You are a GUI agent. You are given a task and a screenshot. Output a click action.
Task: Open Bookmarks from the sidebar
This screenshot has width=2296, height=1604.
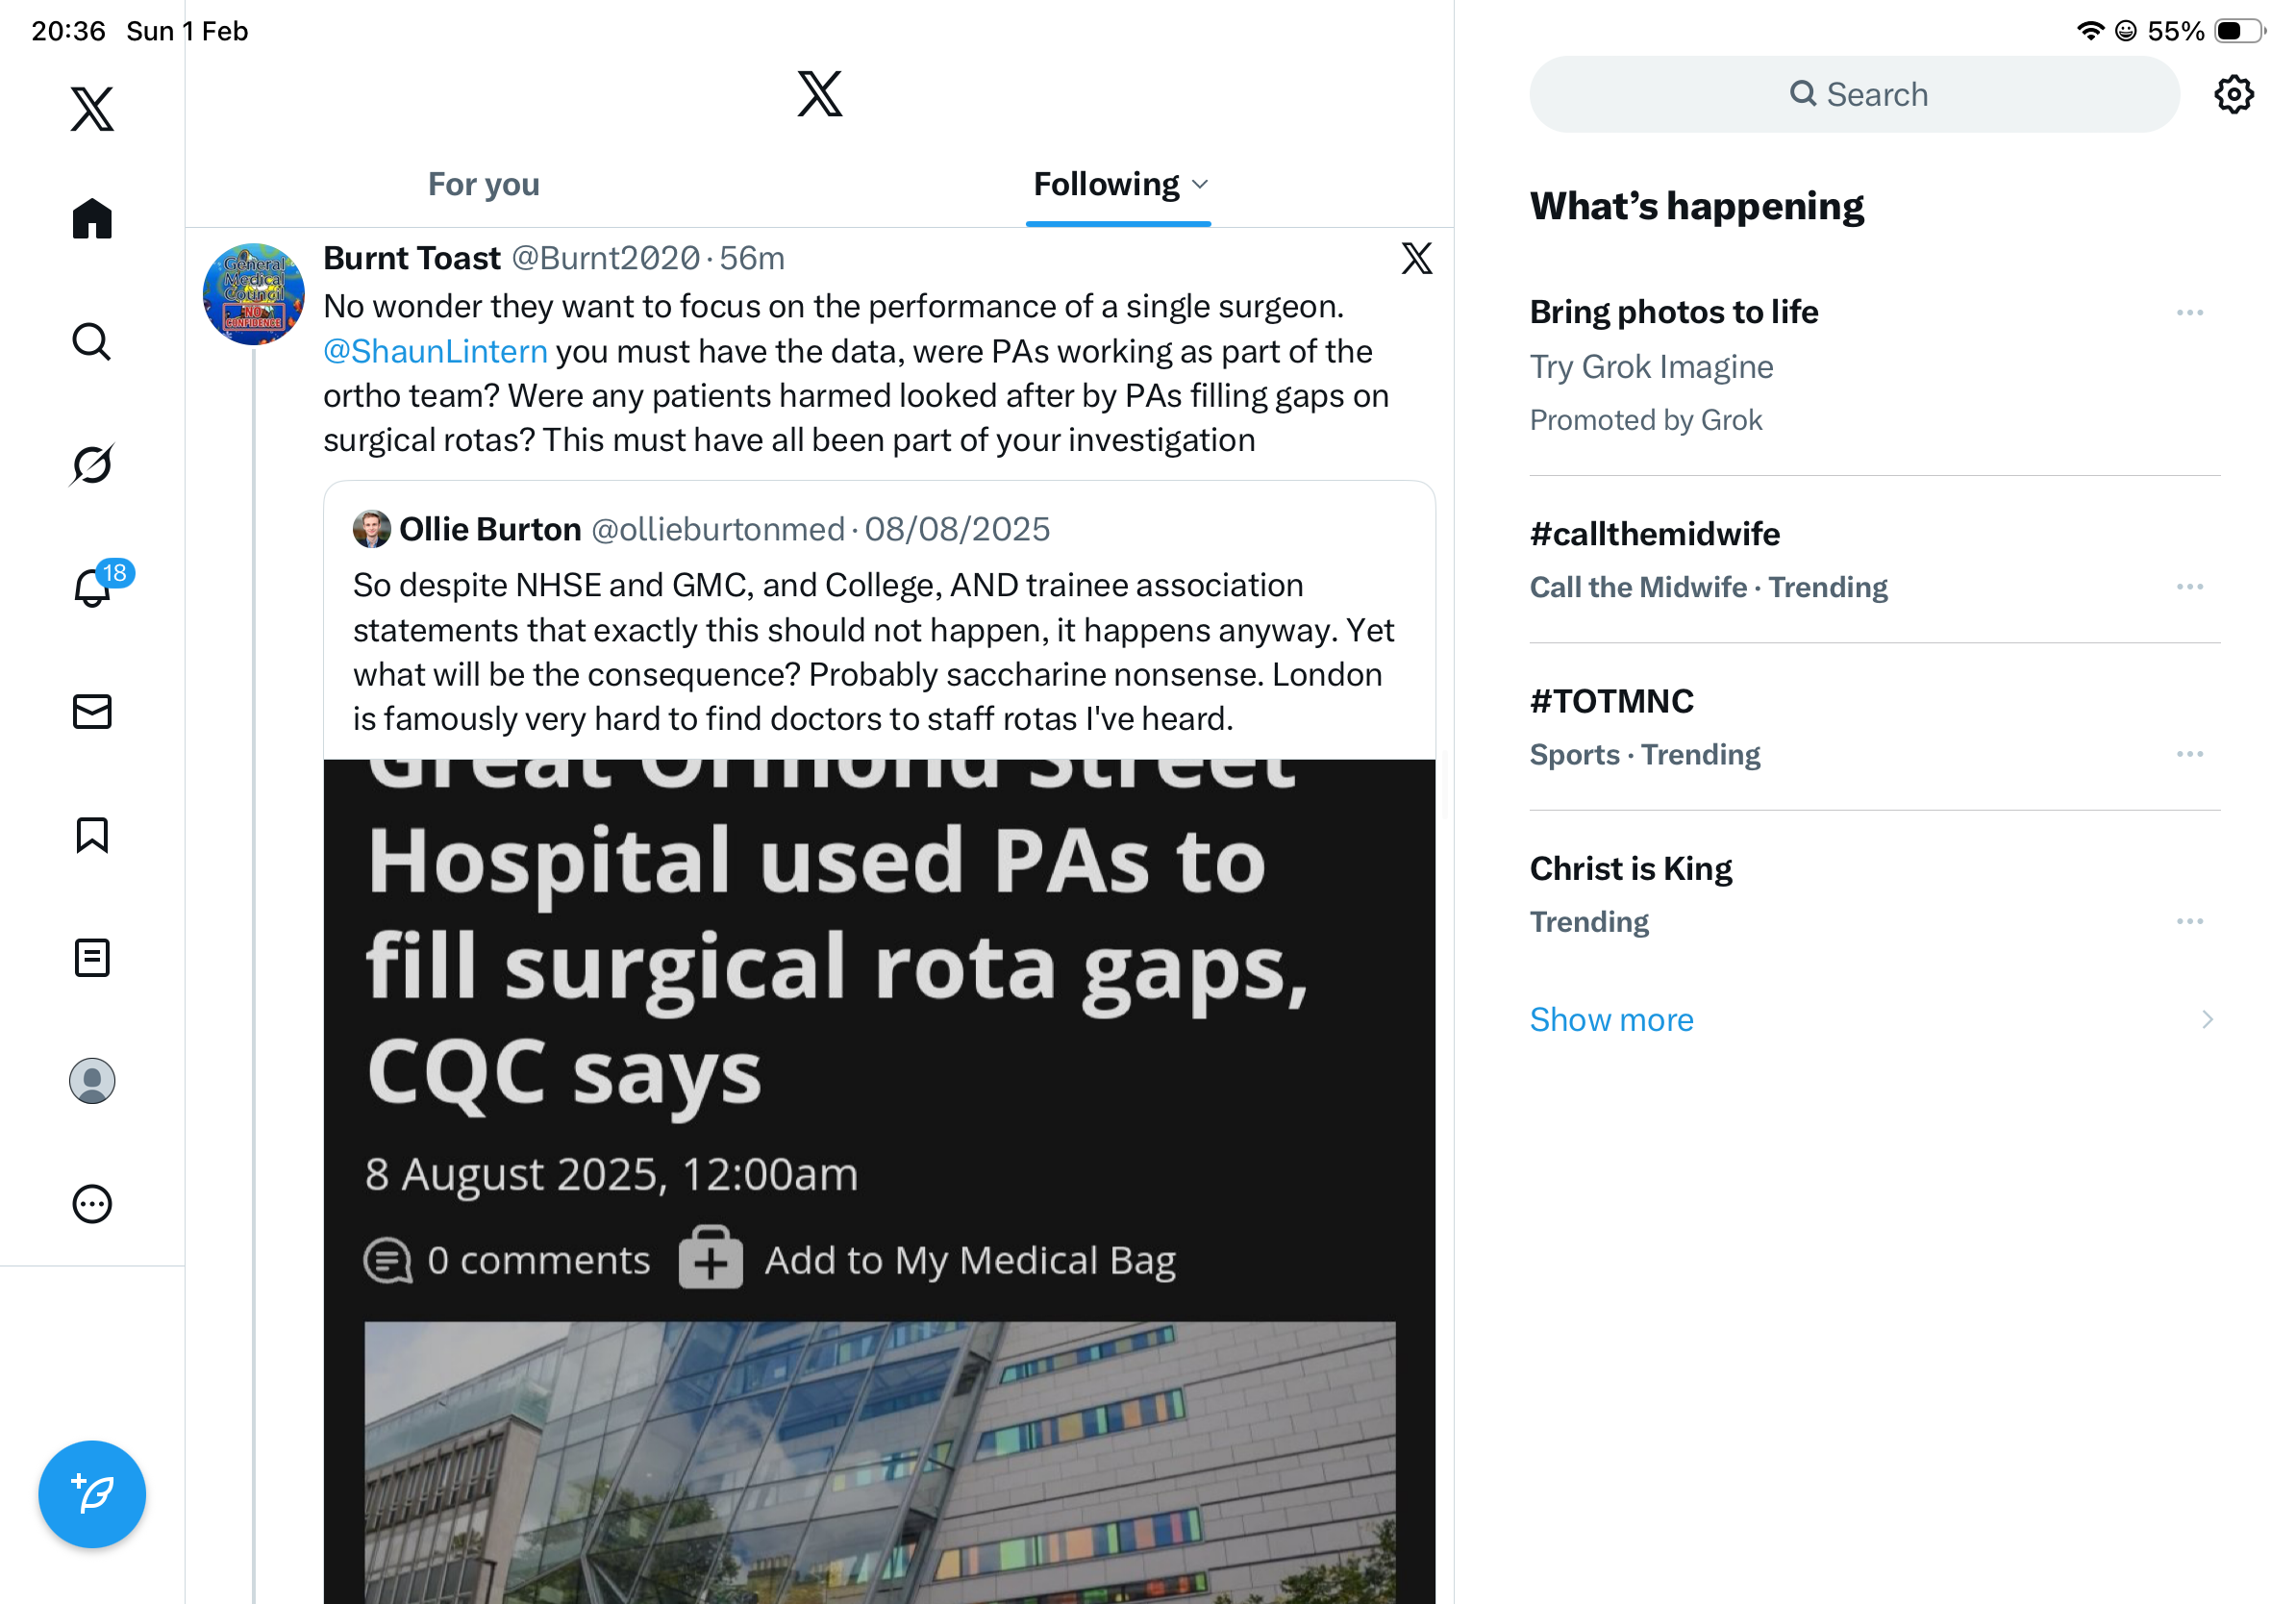pyautogui.click(x=92, y=834)
